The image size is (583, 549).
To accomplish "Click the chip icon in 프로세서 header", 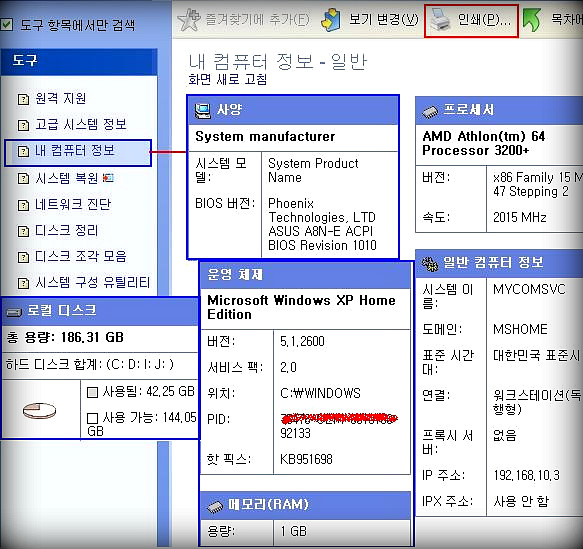I will click(430, 112).
